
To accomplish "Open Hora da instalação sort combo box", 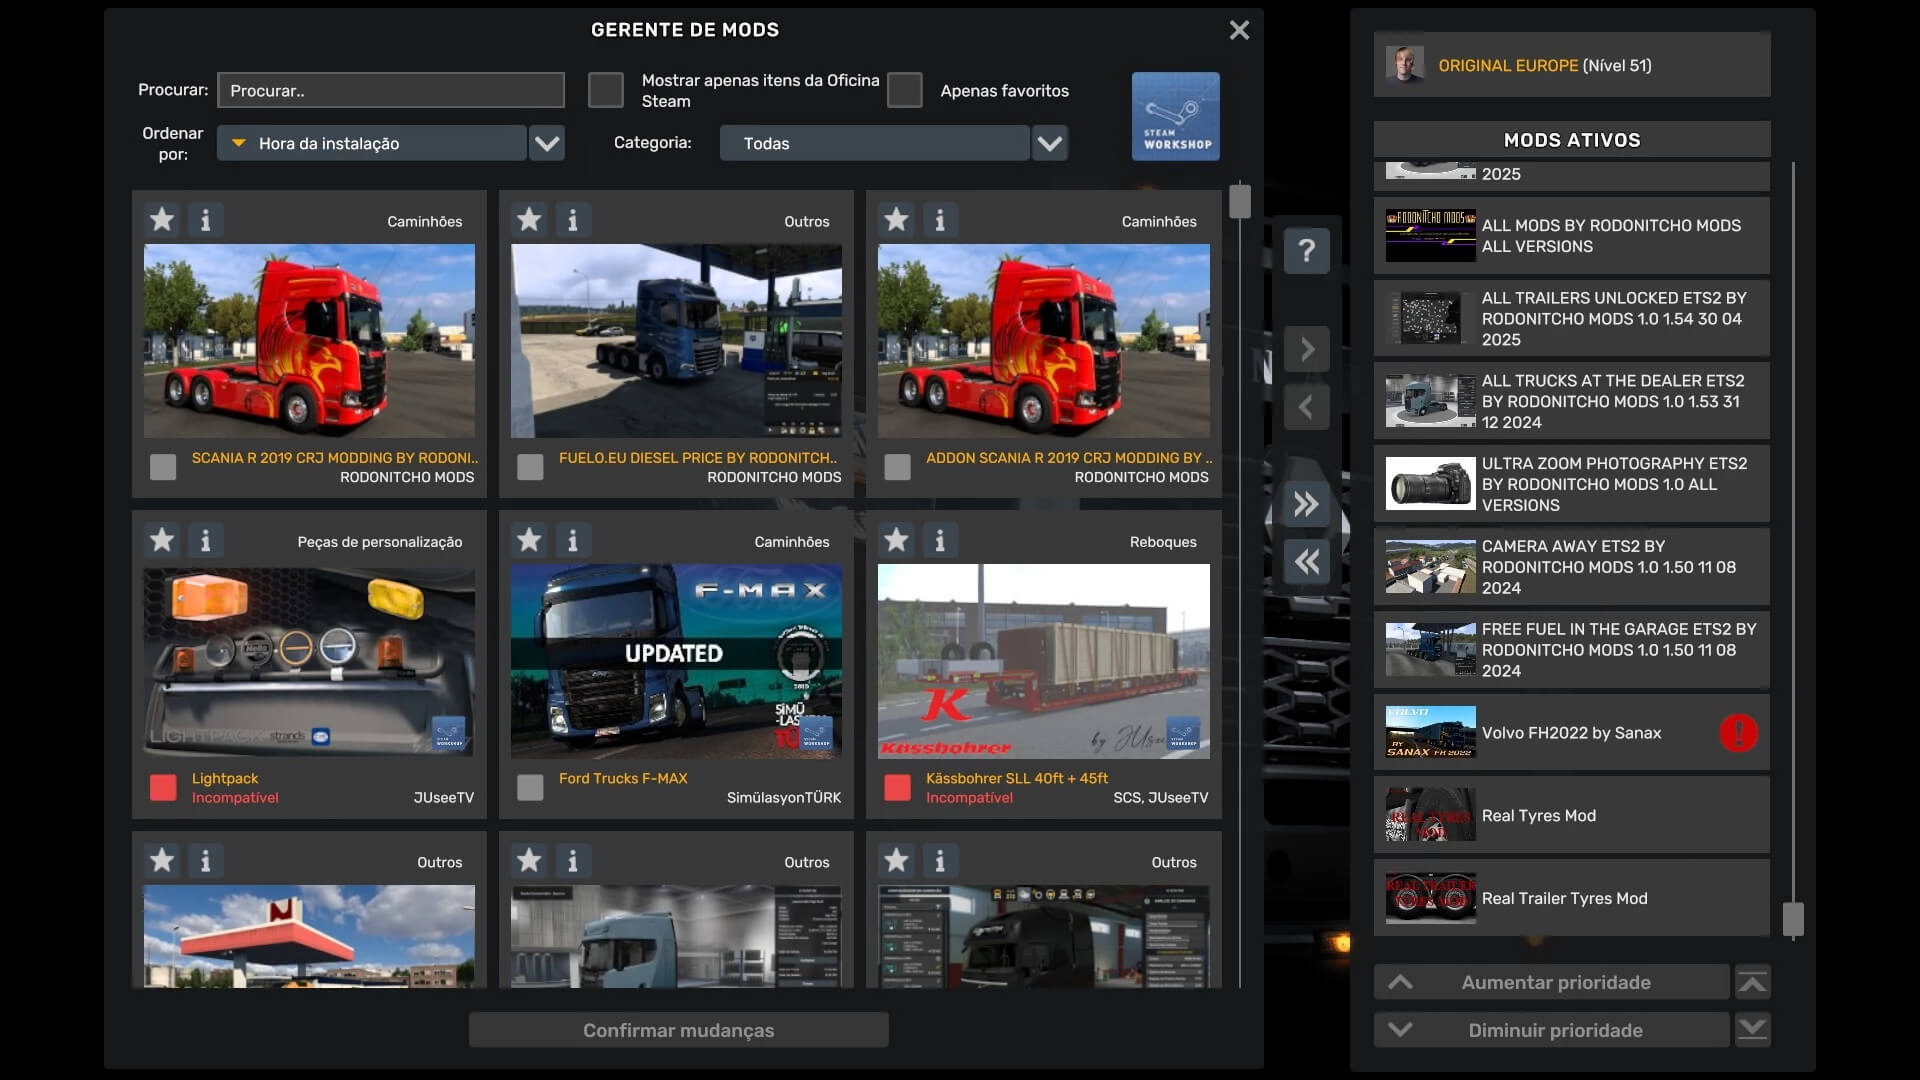I will pos(372,143).
